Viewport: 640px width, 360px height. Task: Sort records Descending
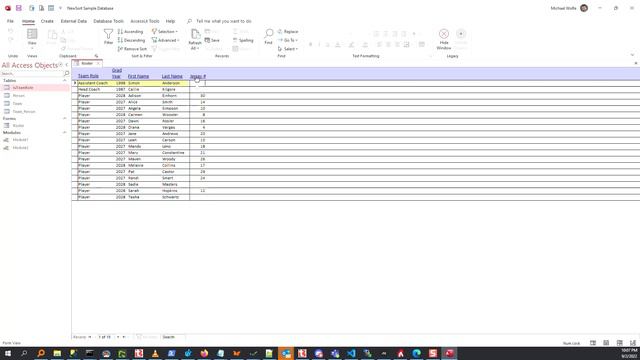point(131,40)
